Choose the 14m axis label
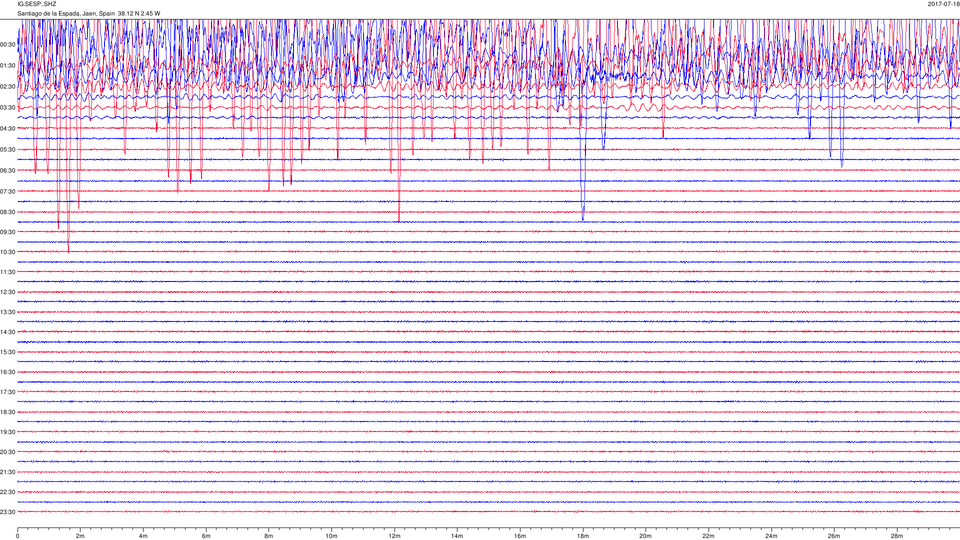Viewport: 960px width, 540px height. pos(457,536)
